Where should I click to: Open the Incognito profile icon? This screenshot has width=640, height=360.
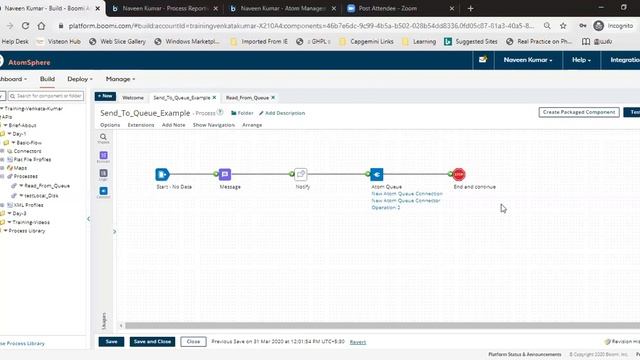pos(598,26)
